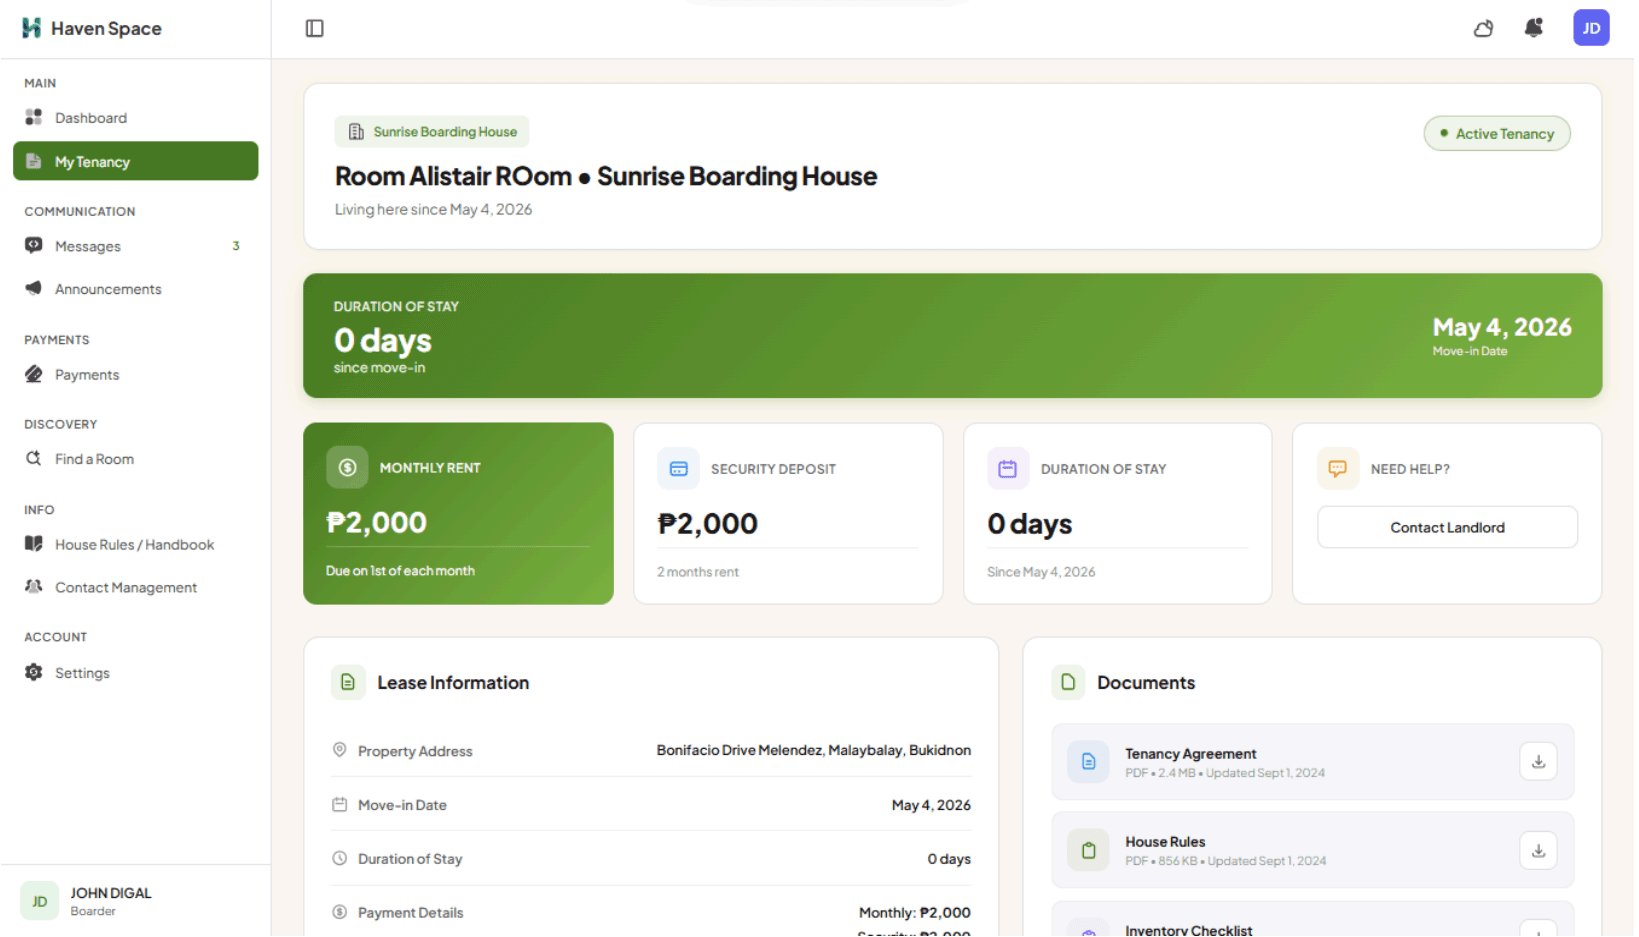
Task: Toggle the sidebar collapse icon
Action: click(x=314, y=28)
